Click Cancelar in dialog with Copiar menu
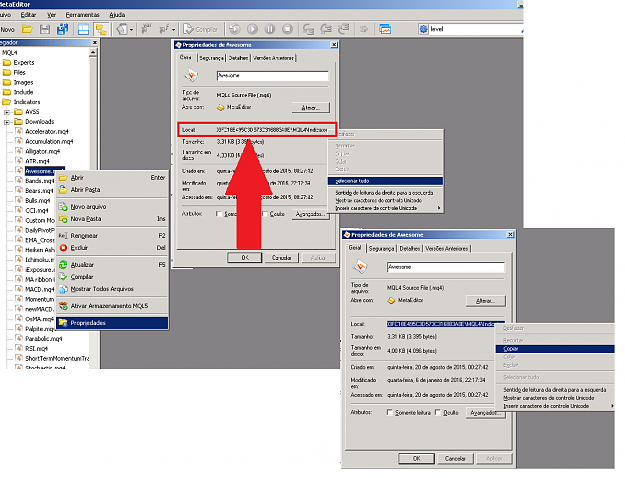 click(x=455, y=458)
